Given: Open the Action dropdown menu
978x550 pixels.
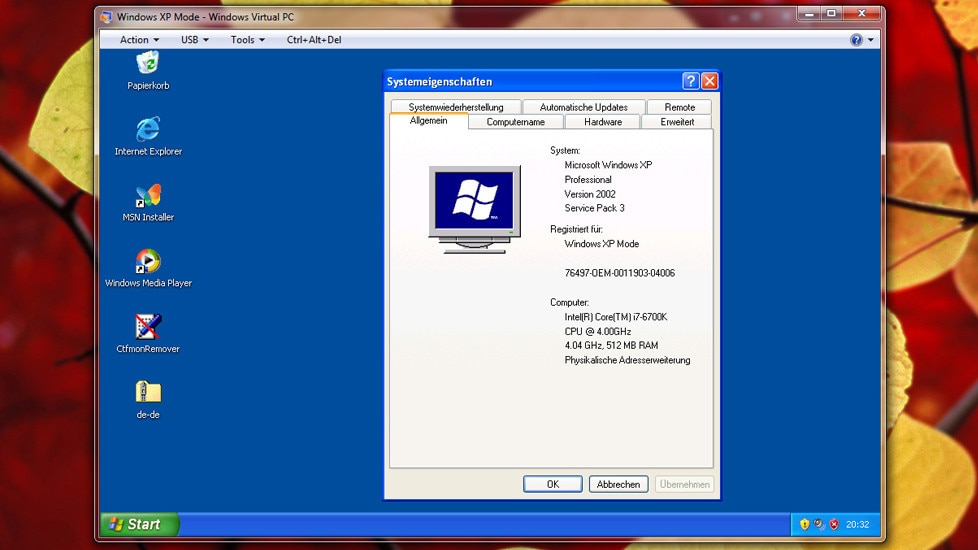Looking at the screenshot, I should pyautogui.click(x=139, y=40).
